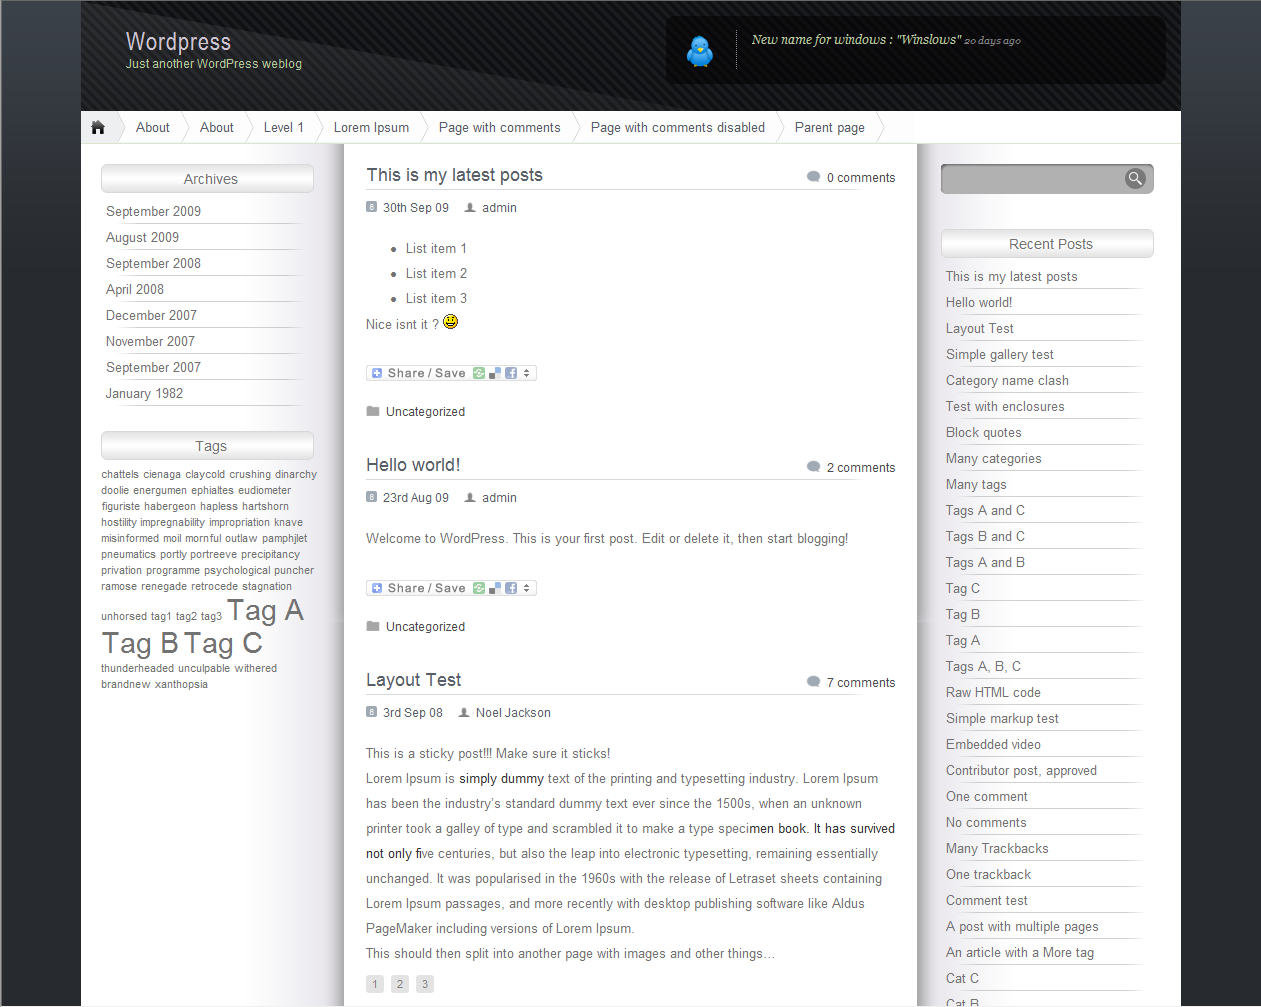Open the 'Hello world!' post title
This screenshot has width=1261, height=1007.
(x=413, y=465)
